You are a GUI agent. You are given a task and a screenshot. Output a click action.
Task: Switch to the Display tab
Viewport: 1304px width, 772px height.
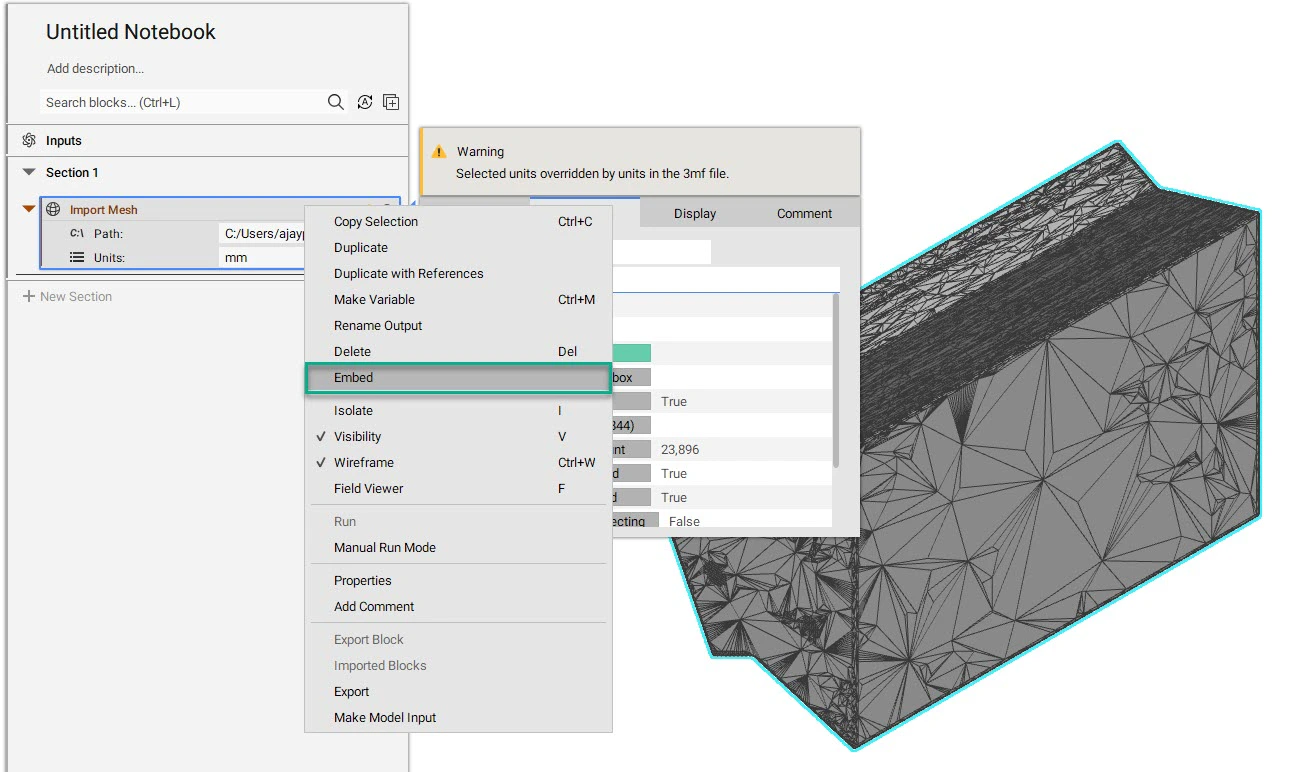695,212
